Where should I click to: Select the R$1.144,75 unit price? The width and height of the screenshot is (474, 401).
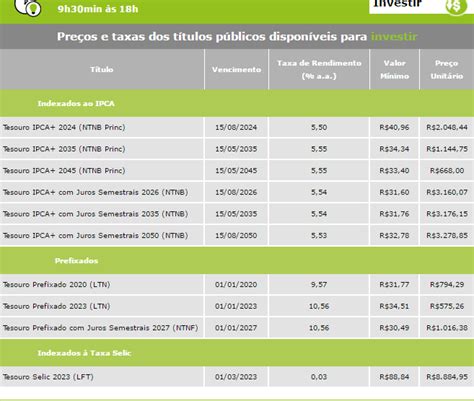coord(447,149)
